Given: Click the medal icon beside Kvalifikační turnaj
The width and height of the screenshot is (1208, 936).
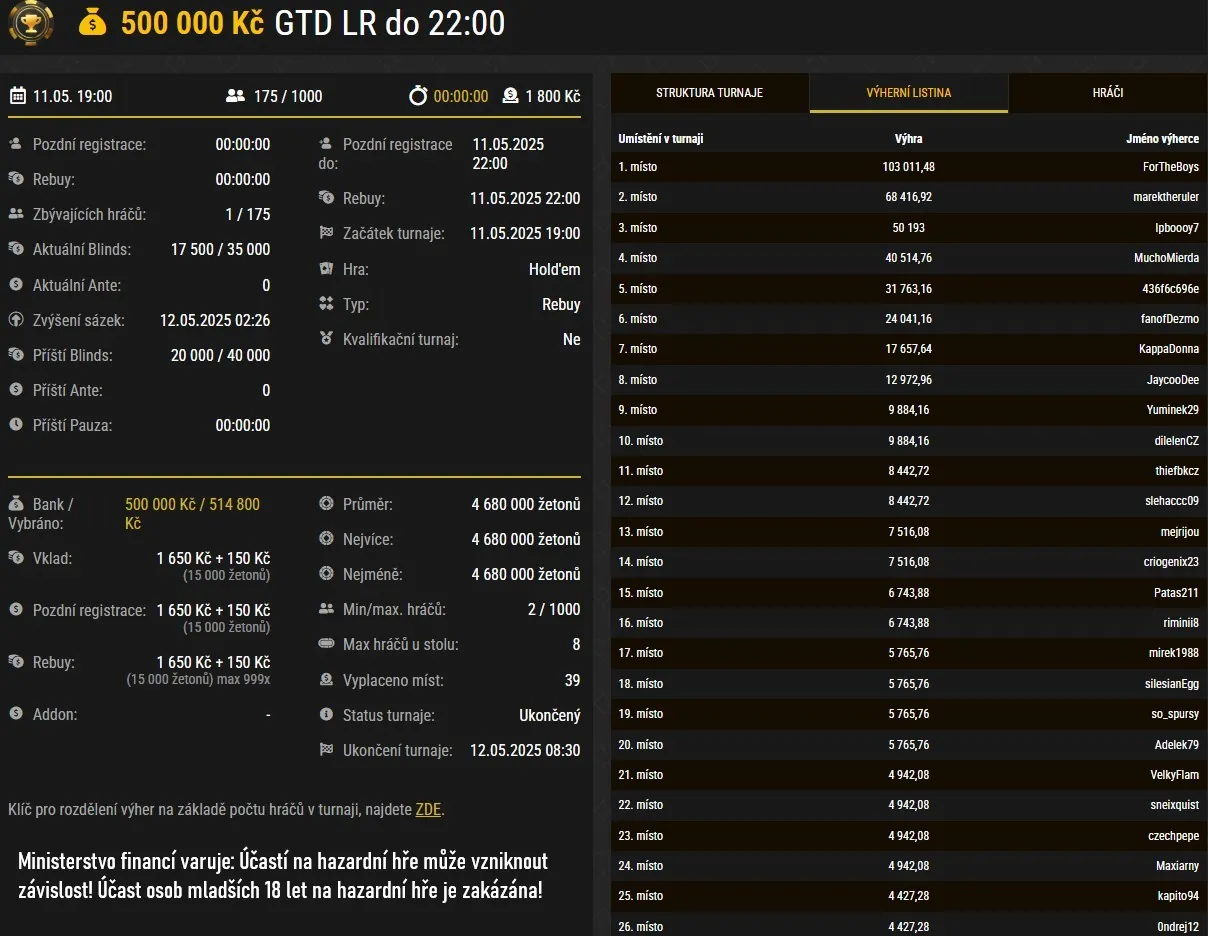Looking at the screenshot, I should pos(324,339).
